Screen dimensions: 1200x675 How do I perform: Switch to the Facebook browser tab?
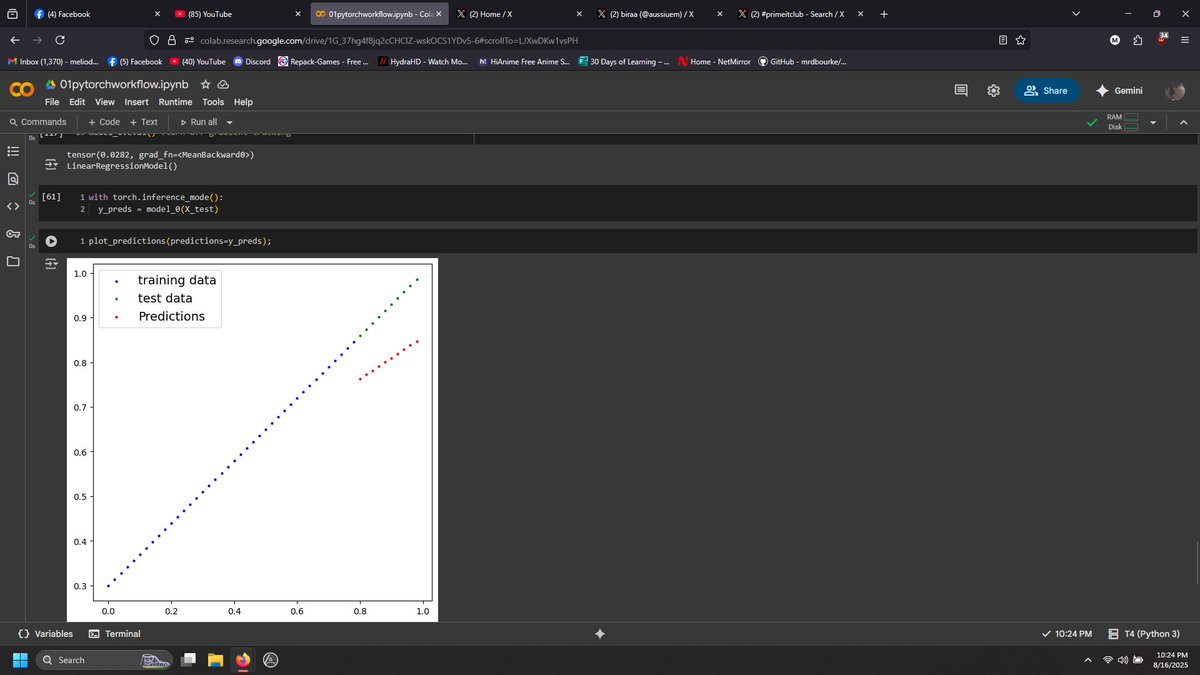tap(97, 14)
